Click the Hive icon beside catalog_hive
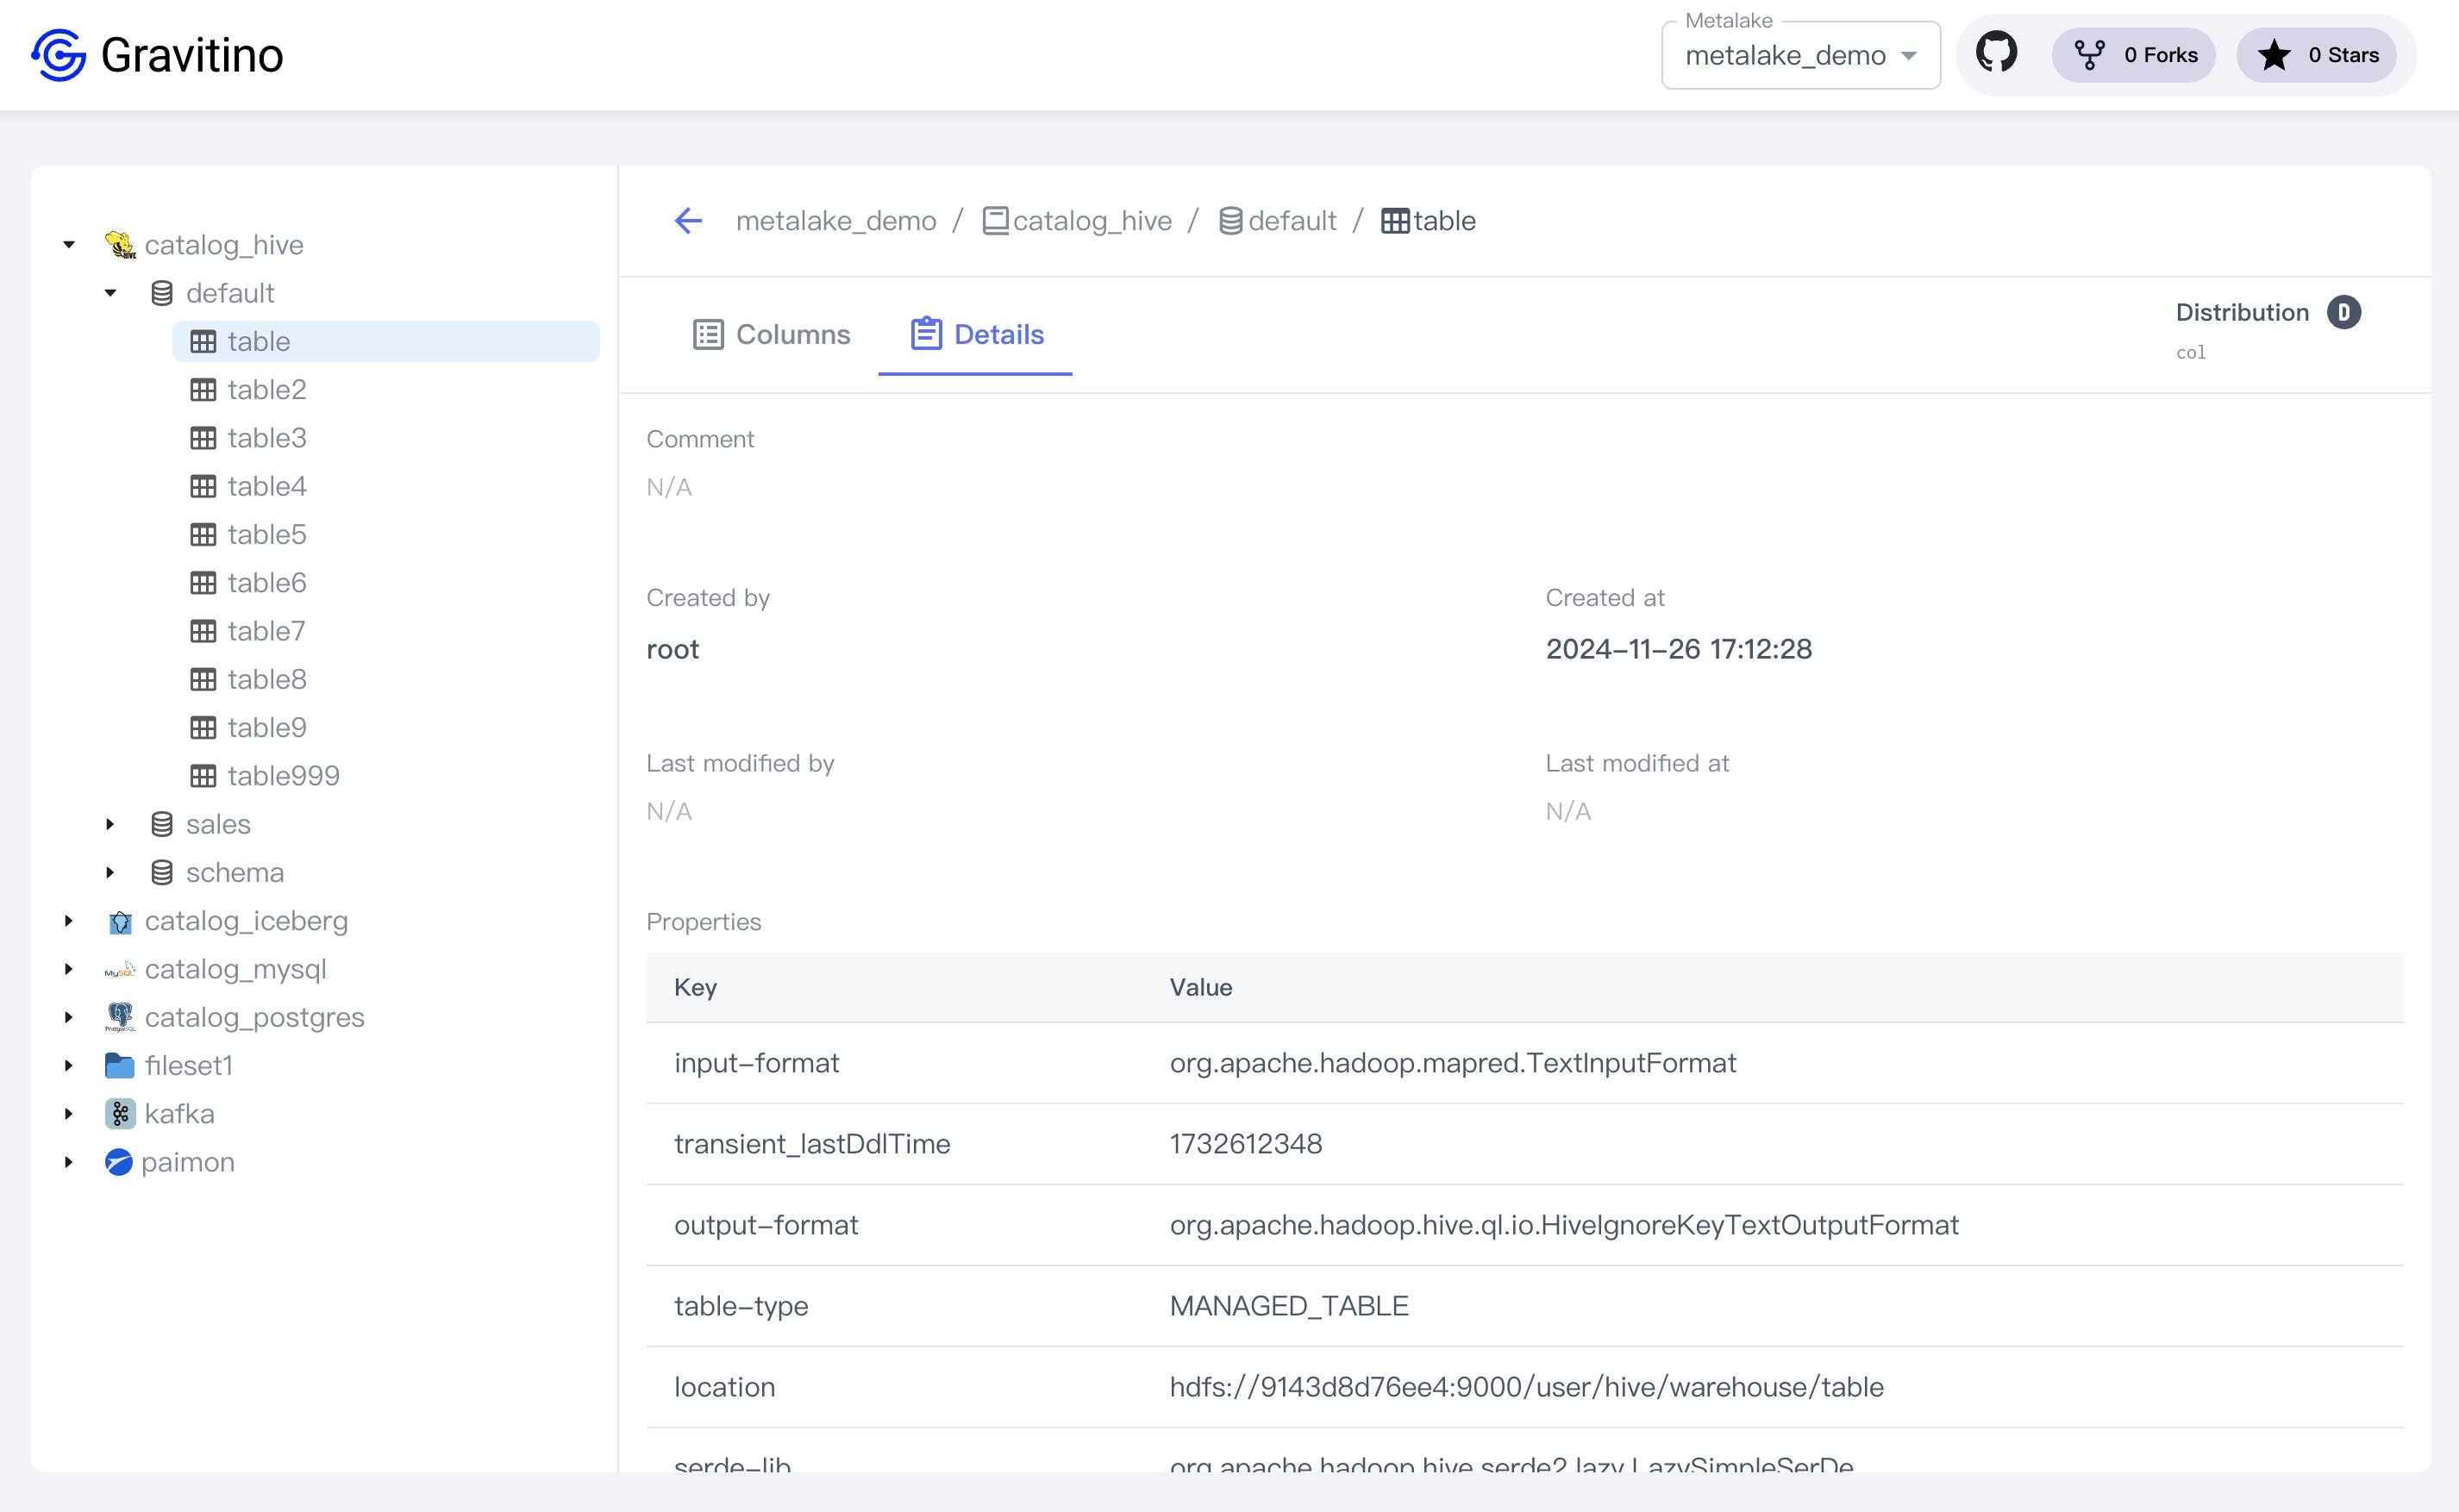Screen dimensions: 2459x1512 pos(120,245)
